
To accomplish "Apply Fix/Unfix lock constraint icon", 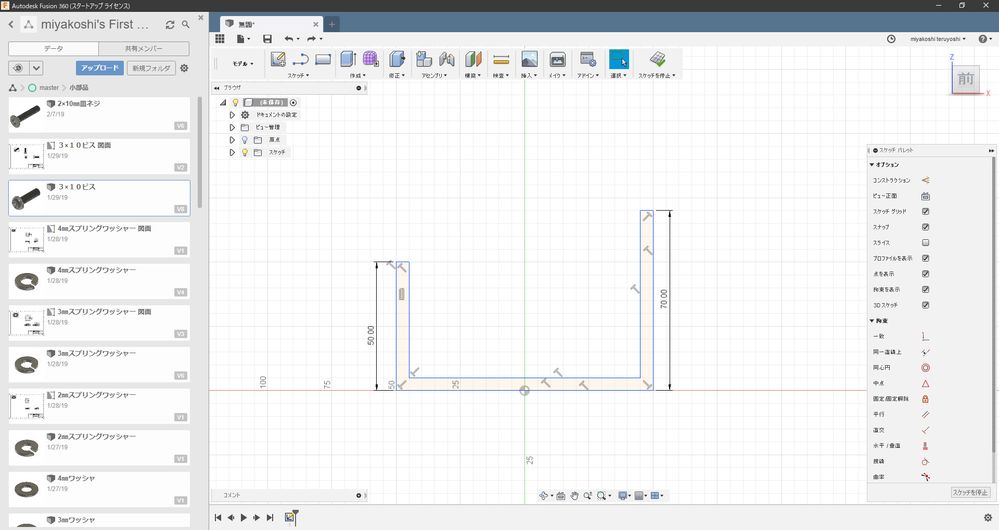I will [x=925, y=399].
